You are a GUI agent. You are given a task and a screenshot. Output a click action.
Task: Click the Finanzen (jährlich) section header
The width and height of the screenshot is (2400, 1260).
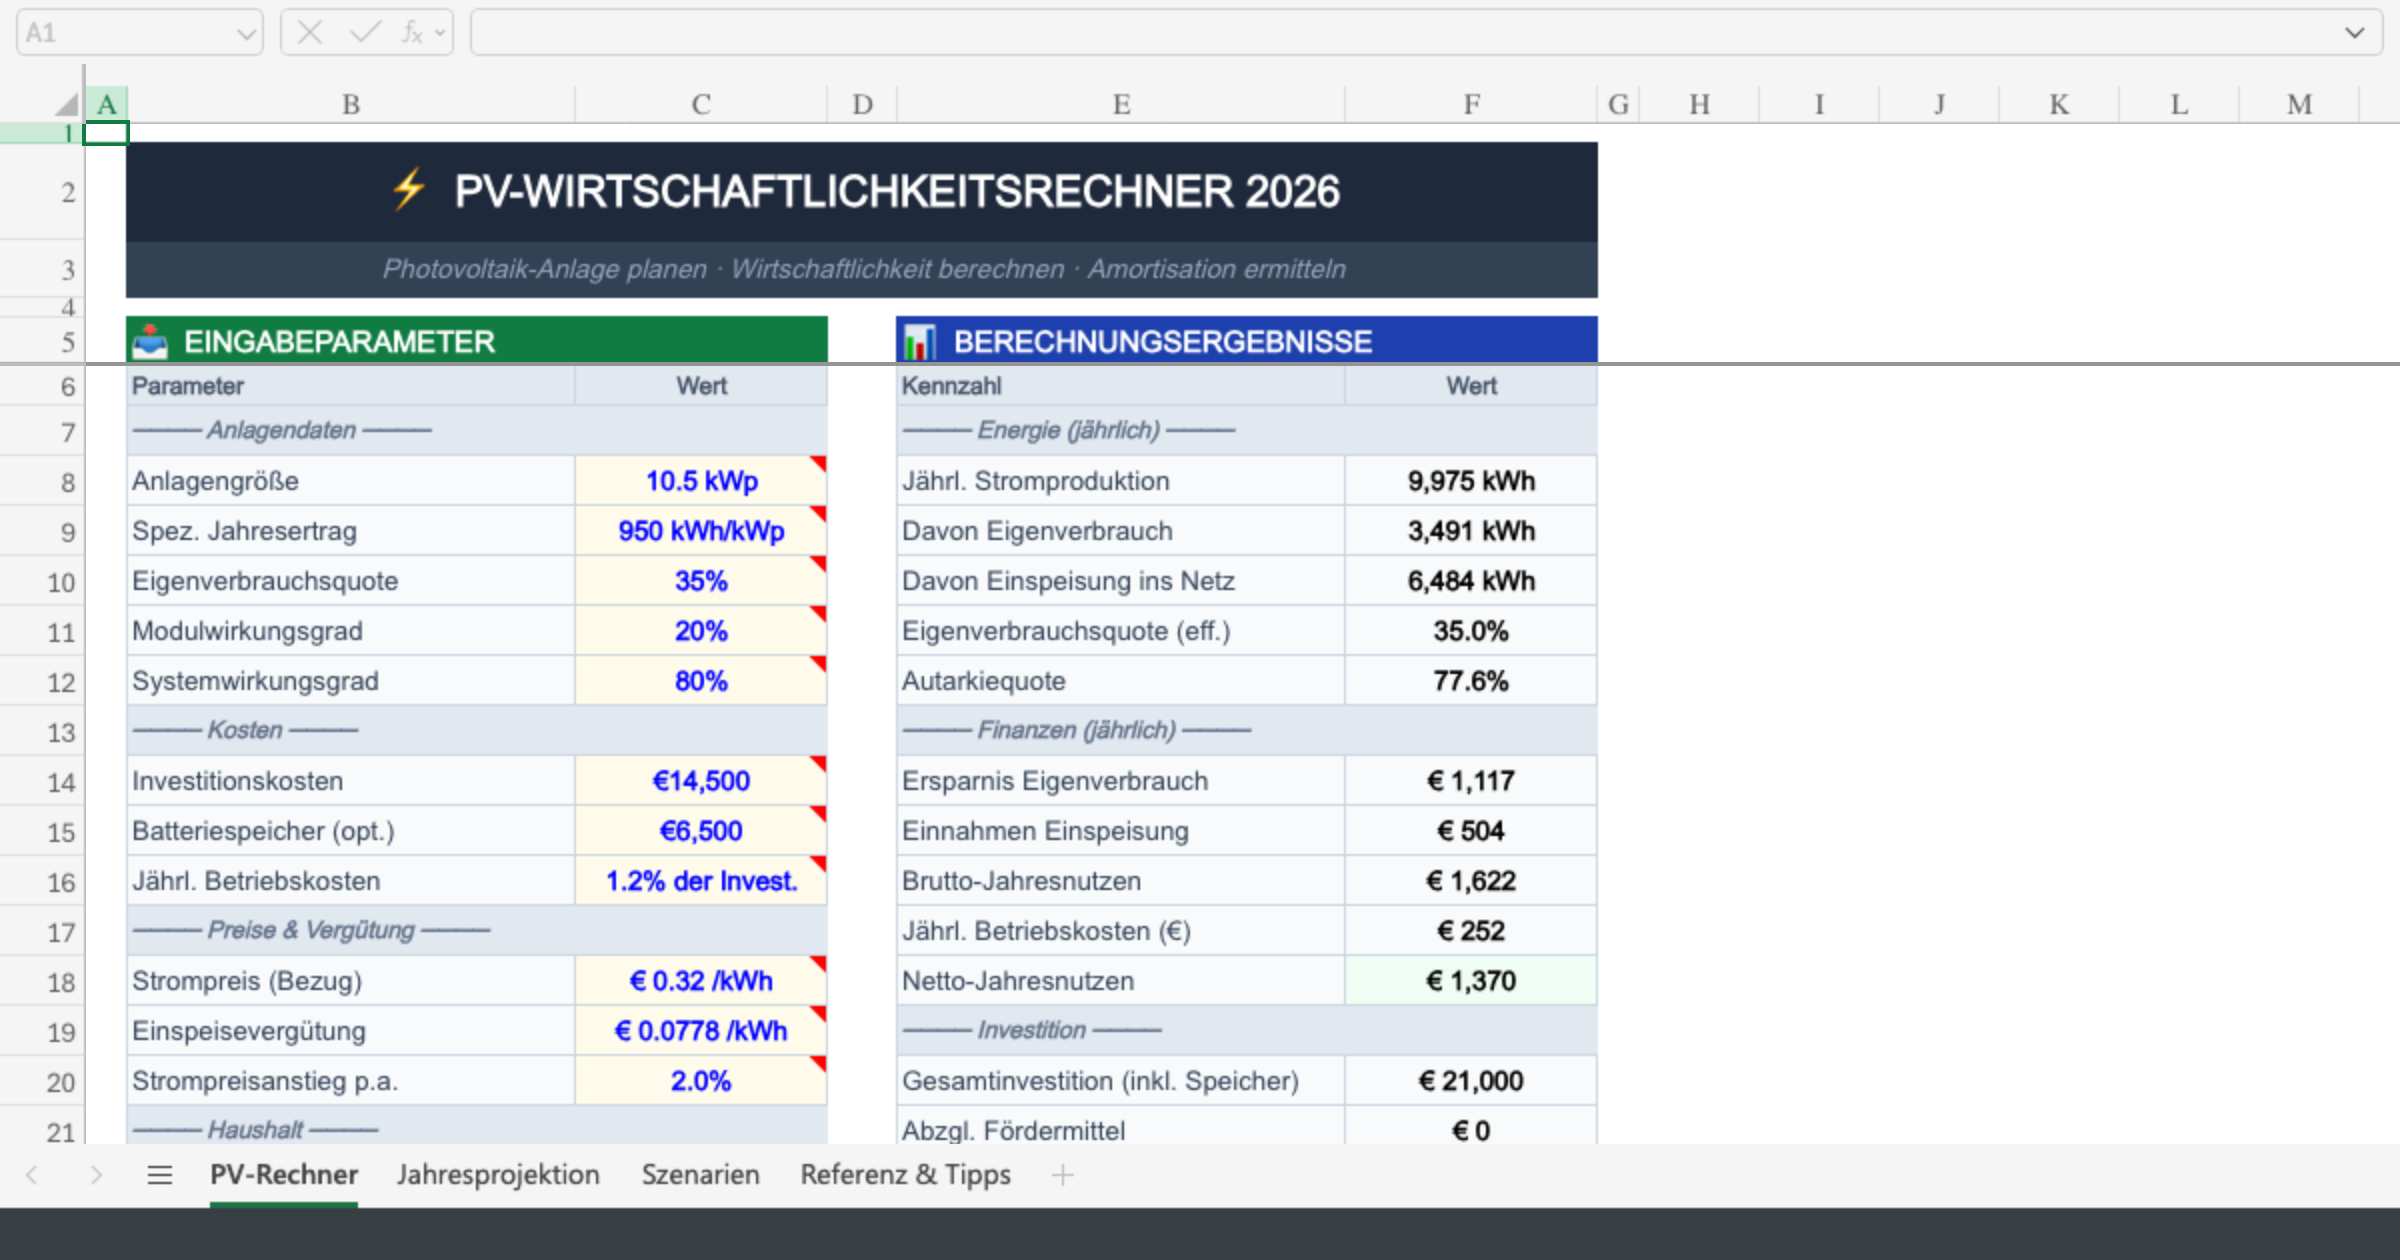tap(1247, 731)
